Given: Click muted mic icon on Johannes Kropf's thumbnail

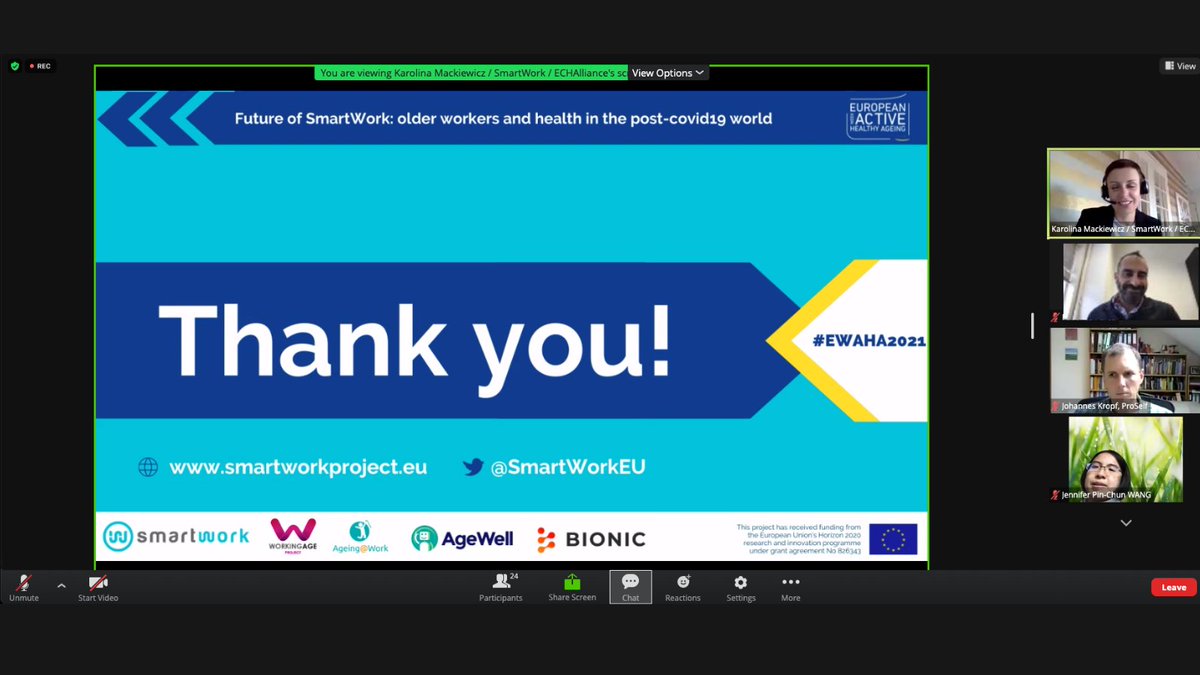Looking at the screenshot, I should [x=1055, y=406].
